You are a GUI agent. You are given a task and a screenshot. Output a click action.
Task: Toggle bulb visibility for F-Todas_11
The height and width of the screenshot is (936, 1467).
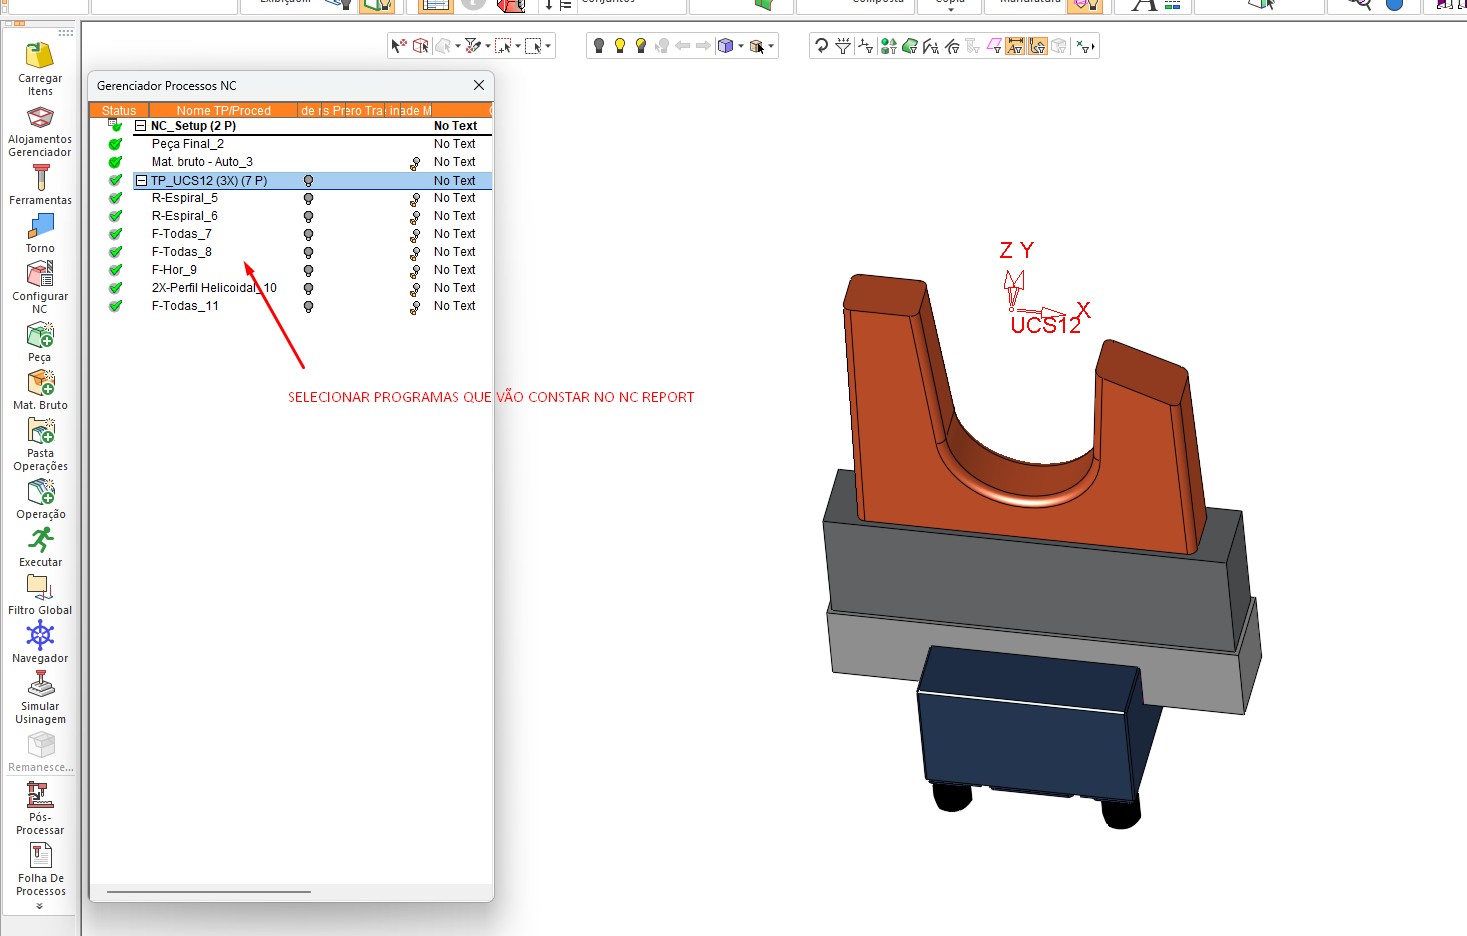click(308, 307)
